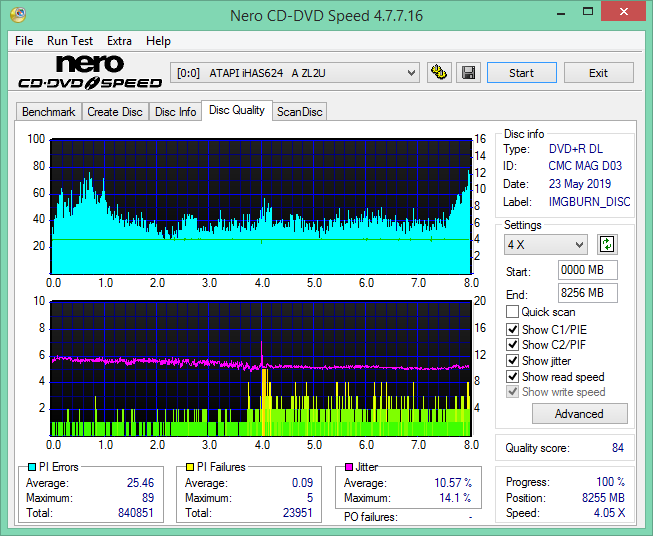This screenshot has height=536, width=653.
Task: Click the disc label IMGBURN_DISC
Action: [x=589, y=202]
